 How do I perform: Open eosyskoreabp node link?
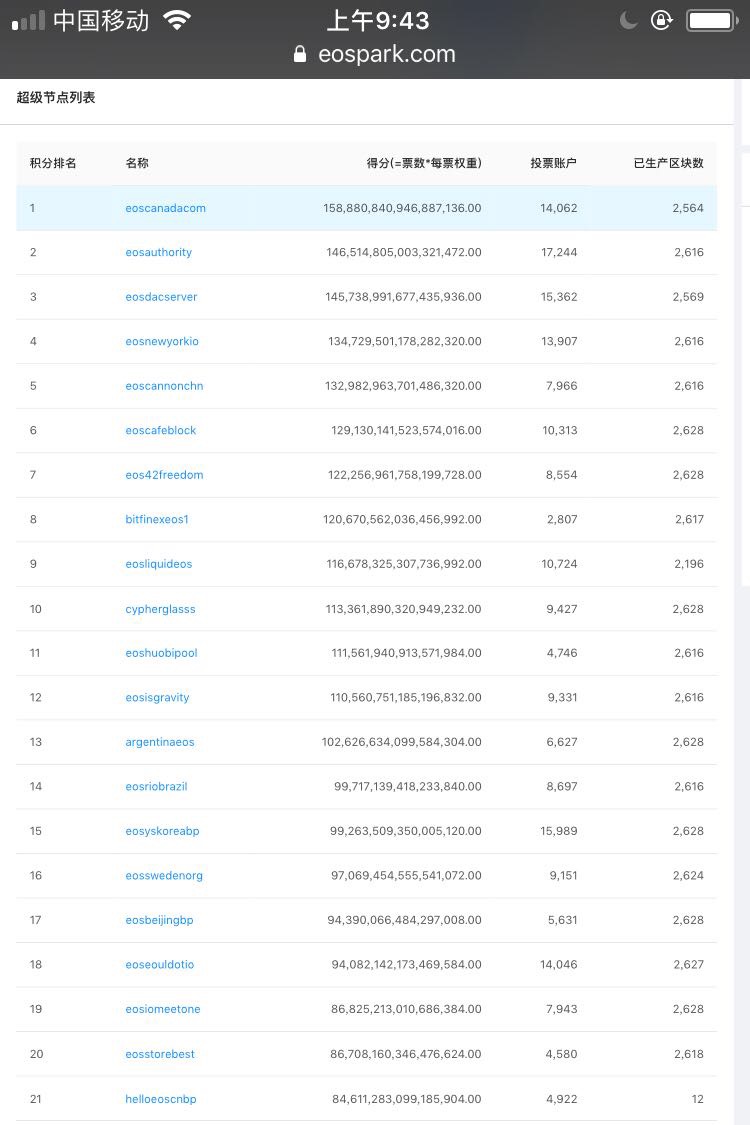pos(162,831)
